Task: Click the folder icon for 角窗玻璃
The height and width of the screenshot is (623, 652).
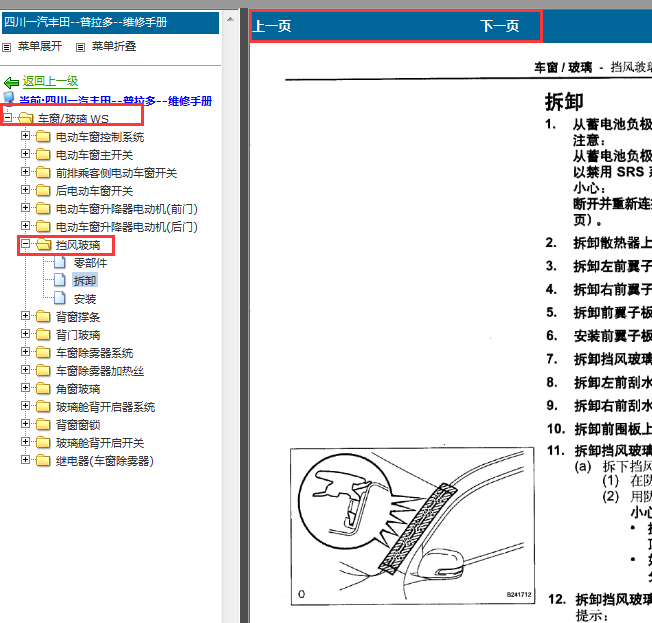Action: 43,388
